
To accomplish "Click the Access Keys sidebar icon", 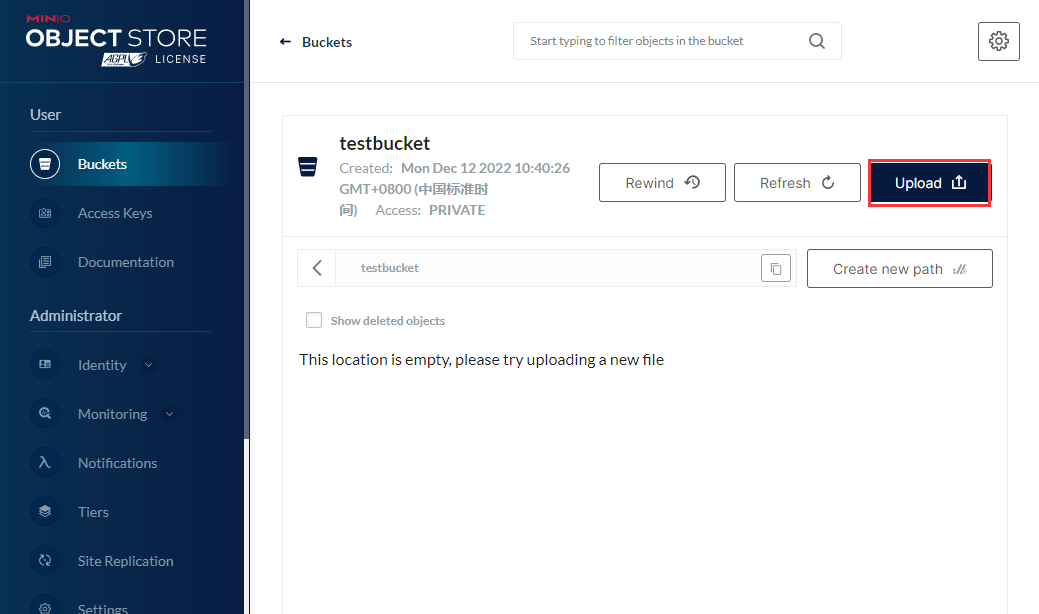I will pyautogui.click(x=45, y=213).
